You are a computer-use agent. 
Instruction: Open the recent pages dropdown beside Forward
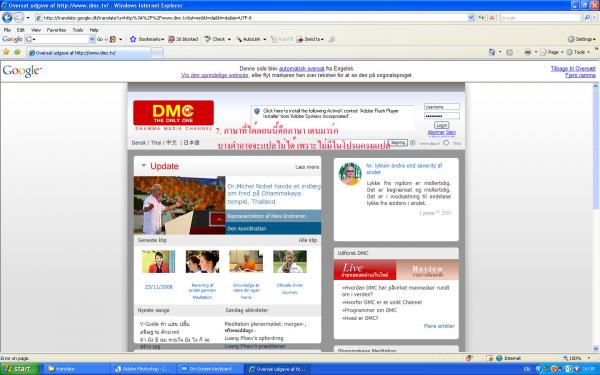point(28,18)
